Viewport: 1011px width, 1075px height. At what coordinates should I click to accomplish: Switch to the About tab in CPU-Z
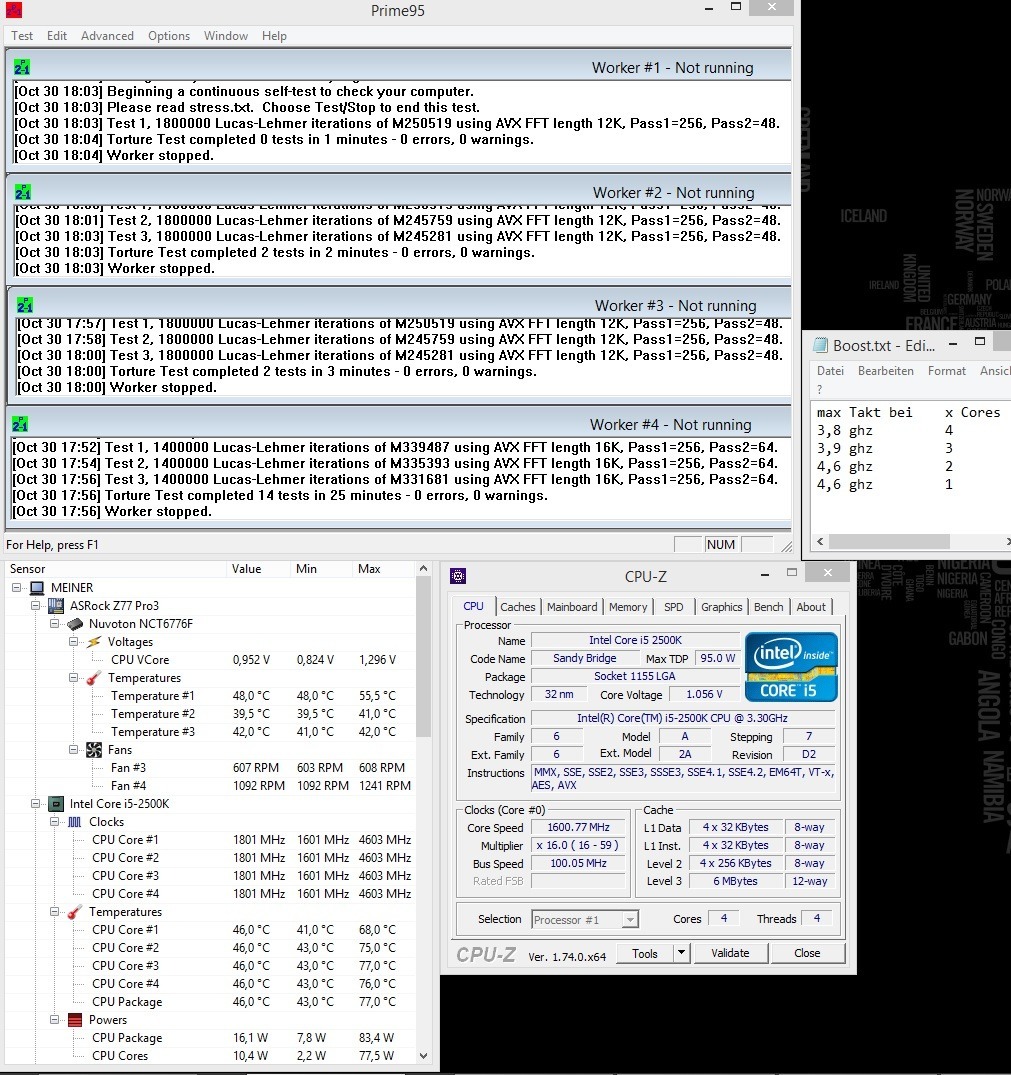[811, 607]
